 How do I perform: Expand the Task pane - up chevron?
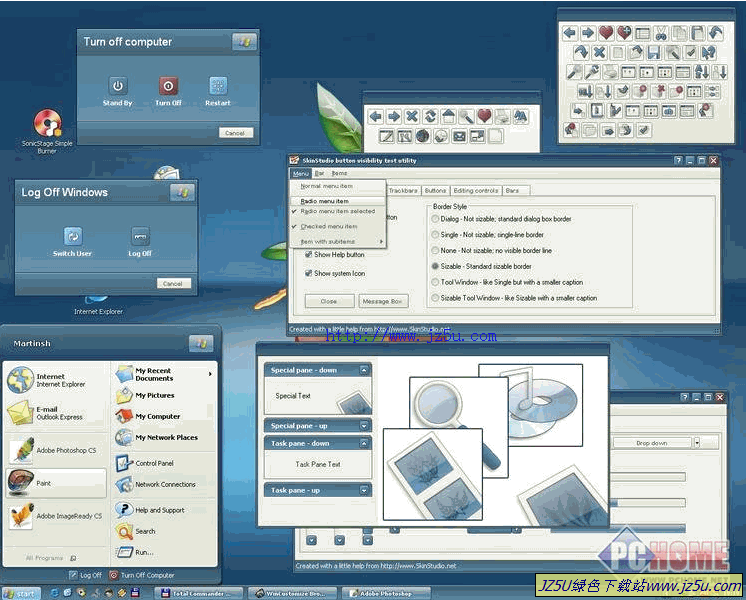click(364, 490)
